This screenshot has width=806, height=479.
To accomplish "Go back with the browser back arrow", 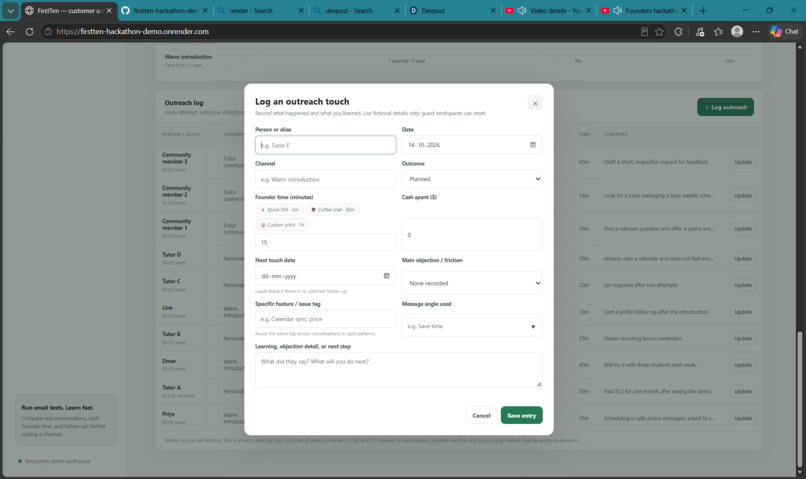I will tap(10, 31).
